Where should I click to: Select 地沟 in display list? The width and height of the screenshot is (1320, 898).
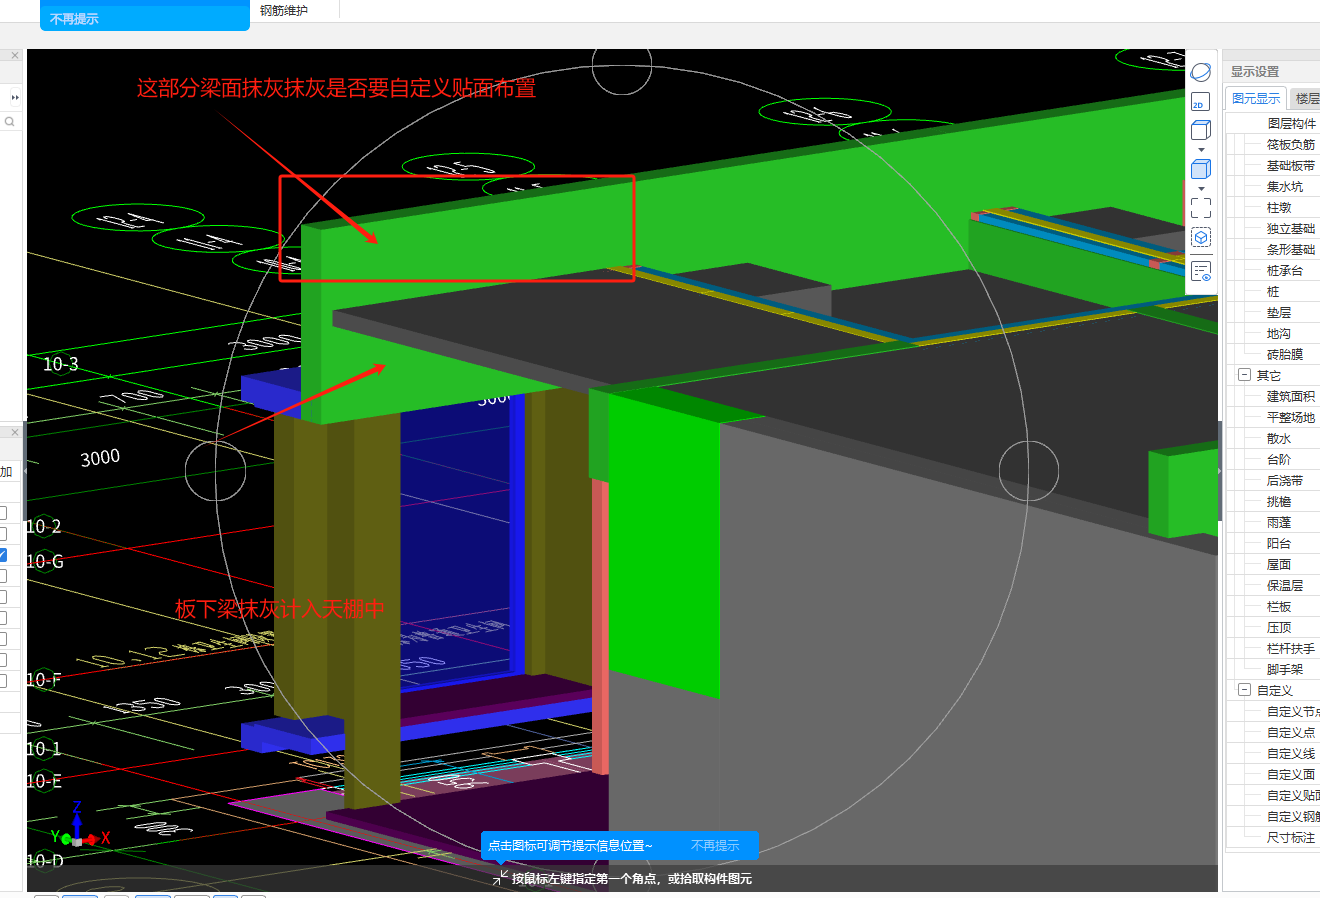coord(1279,333)
